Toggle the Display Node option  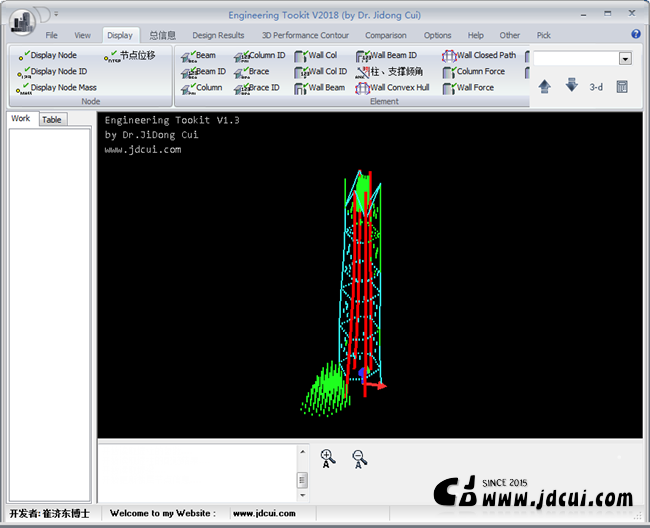pos(24,56)
